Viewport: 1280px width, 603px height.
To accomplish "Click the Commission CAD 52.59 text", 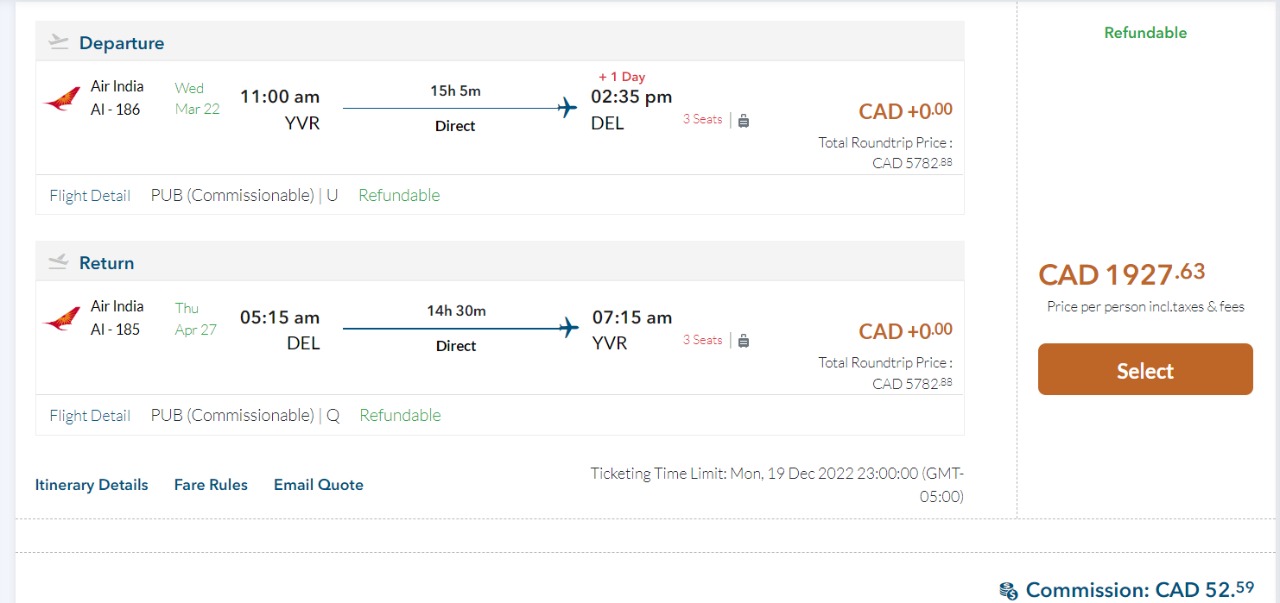I will coord(1139,589).
